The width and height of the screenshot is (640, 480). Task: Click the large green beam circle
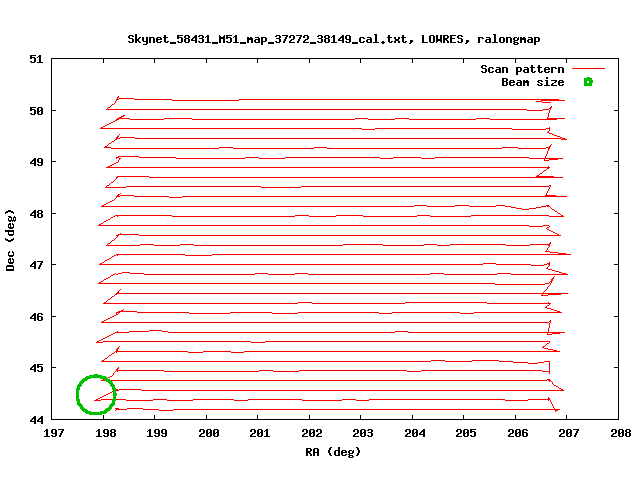coord(96,394)
